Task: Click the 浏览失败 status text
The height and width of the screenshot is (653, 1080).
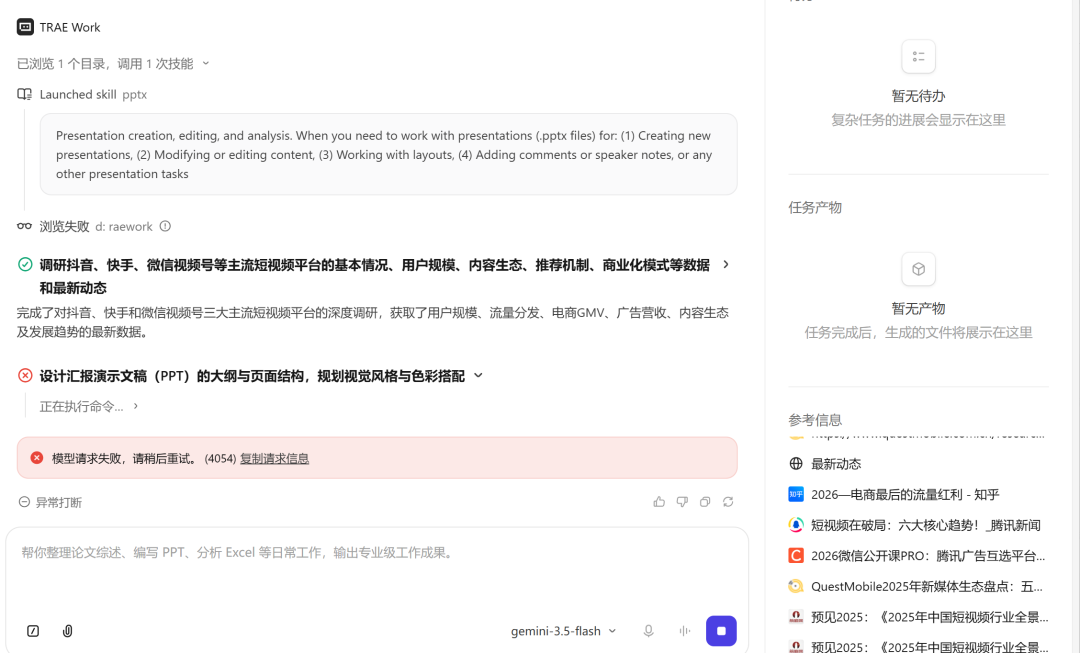Action: point(64,226)
